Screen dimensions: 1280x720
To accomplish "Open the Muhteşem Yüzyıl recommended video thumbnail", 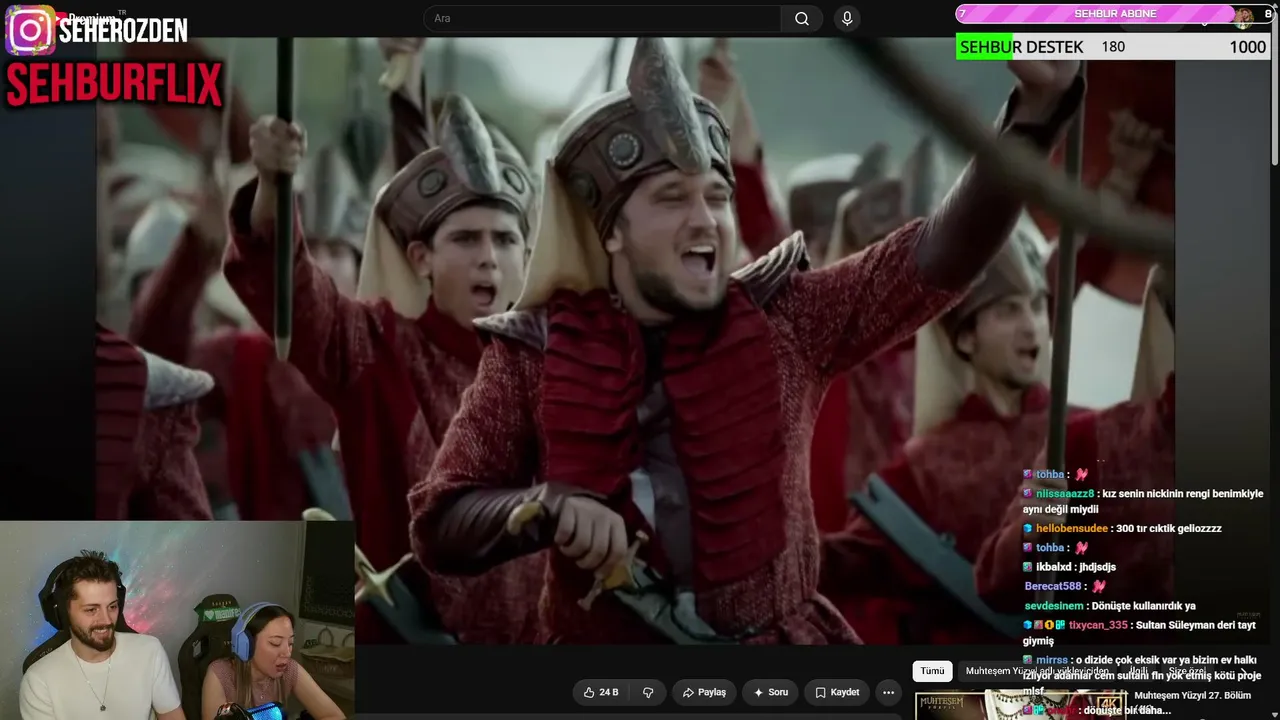I will point(1020,705).
